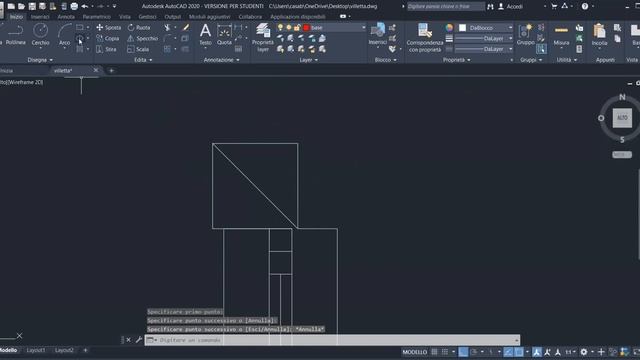Image resolution: width=640 pixels, height=360 pixels.
Task: Switch to the Annota ribbon tab
Action: [66, 17]
